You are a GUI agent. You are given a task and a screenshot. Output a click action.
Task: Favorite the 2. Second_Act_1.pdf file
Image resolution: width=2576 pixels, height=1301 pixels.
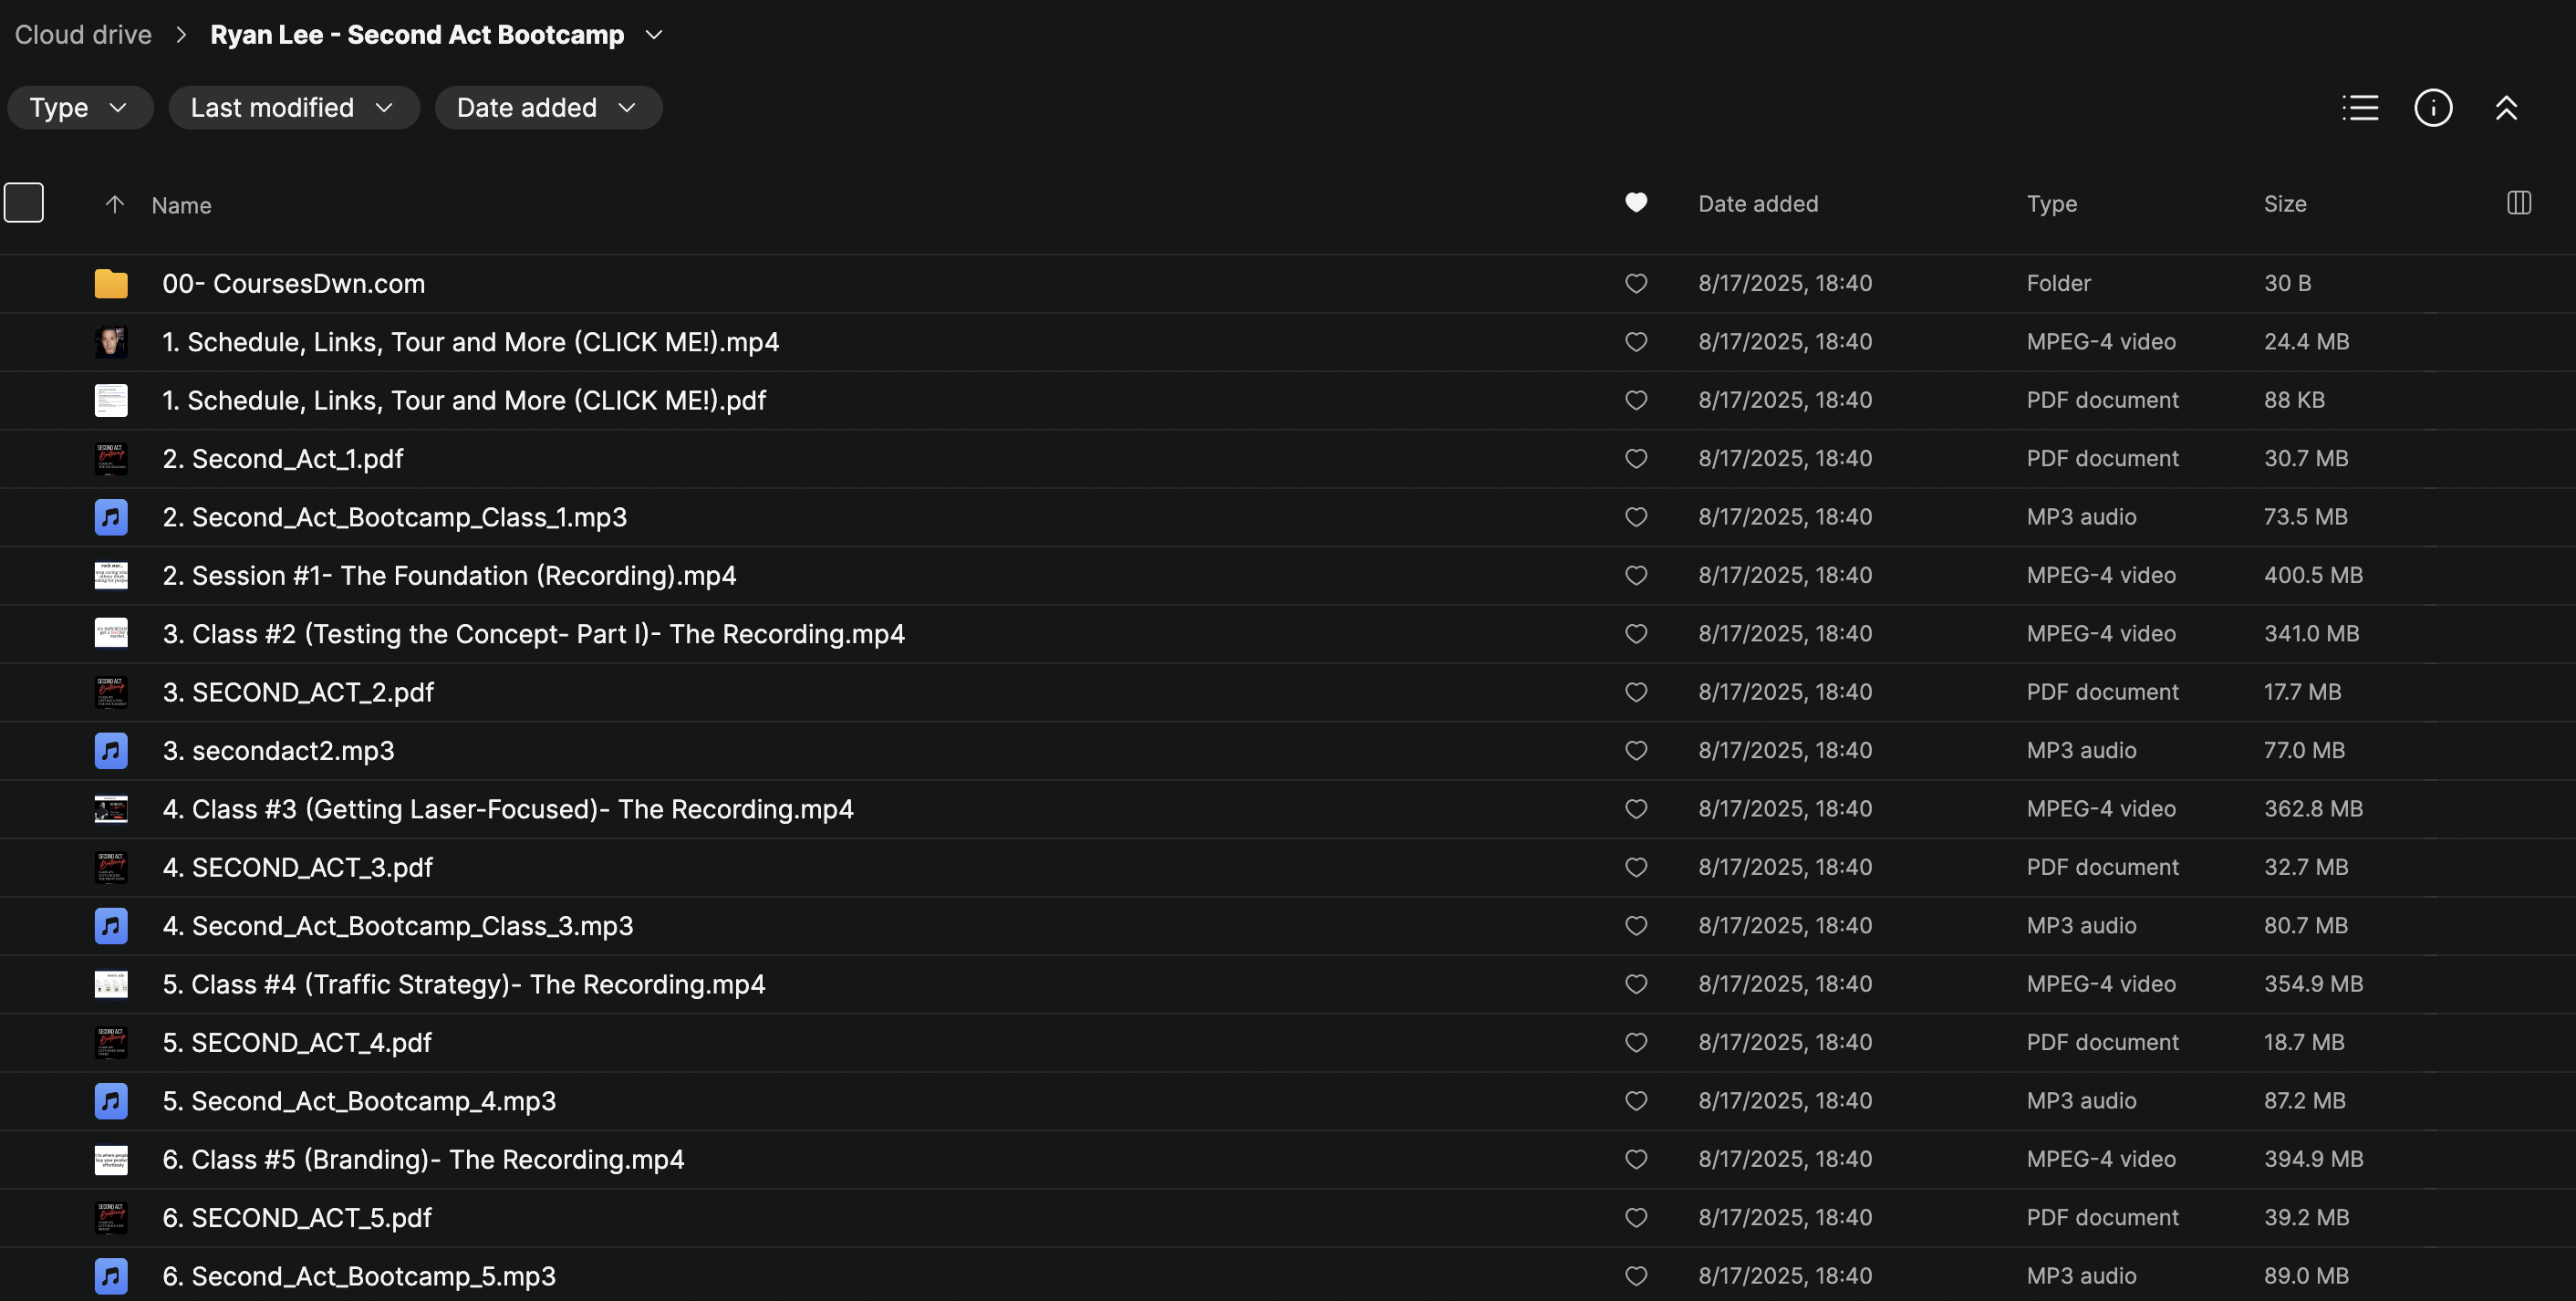coord(1636,459)
